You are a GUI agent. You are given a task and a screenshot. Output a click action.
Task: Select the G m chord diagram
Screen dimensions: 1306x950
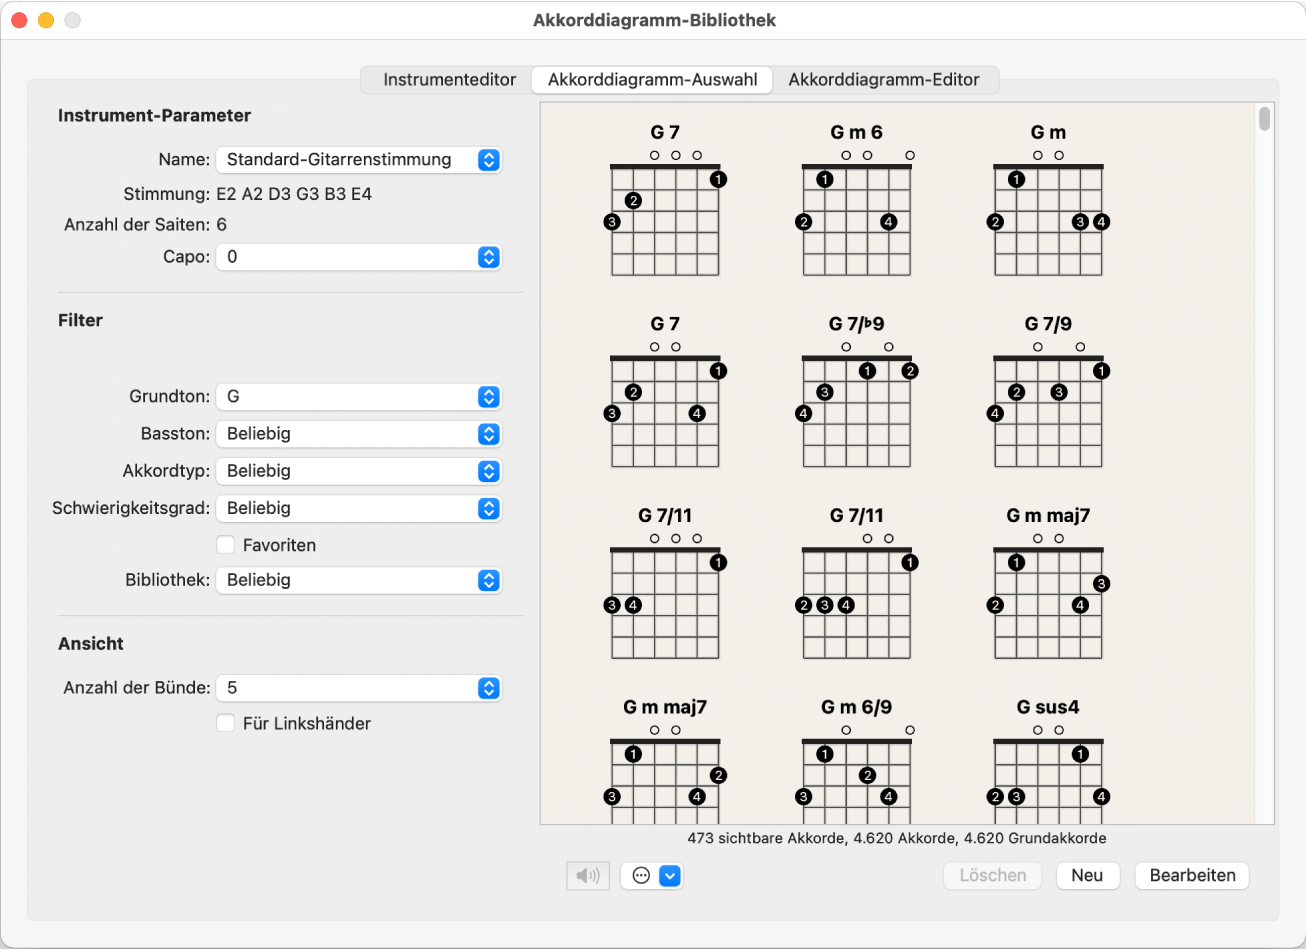(1048, 200)
